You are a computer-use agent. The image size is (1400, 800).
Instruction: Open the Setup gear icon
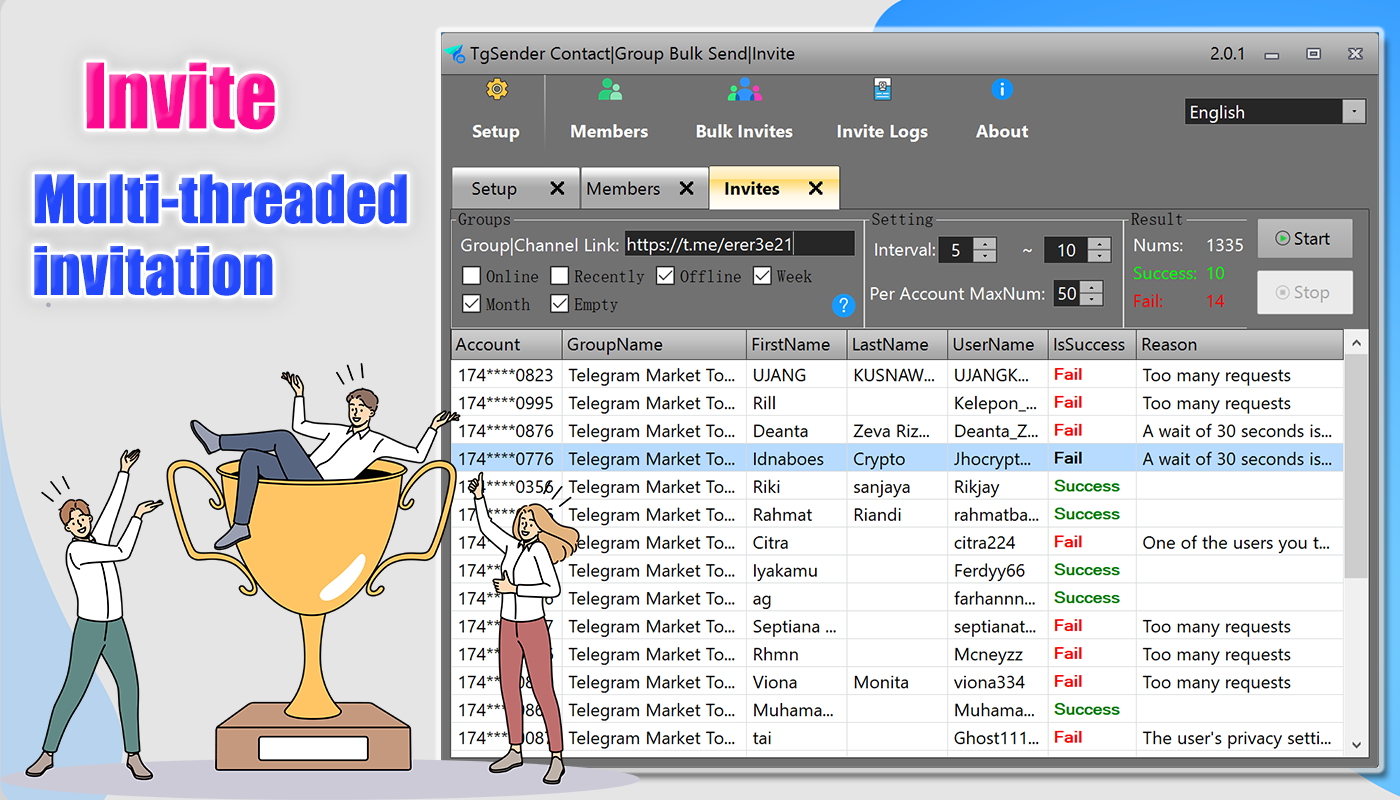tap(496, 90)
